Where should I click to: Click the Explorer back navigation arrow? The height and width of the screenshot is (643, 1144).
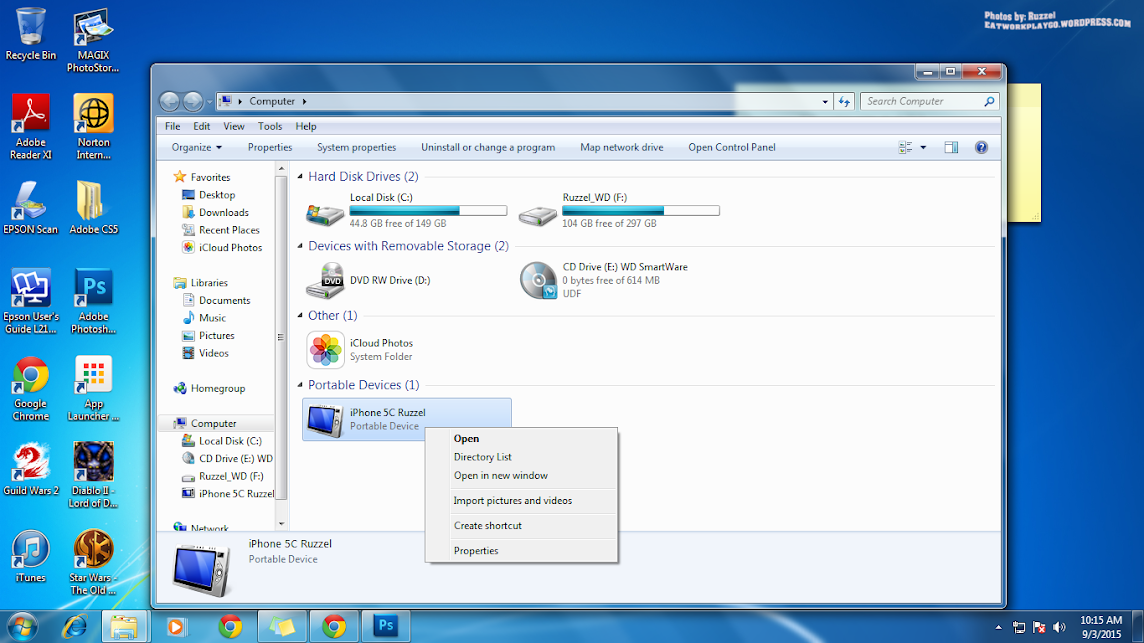coord(169,101)
